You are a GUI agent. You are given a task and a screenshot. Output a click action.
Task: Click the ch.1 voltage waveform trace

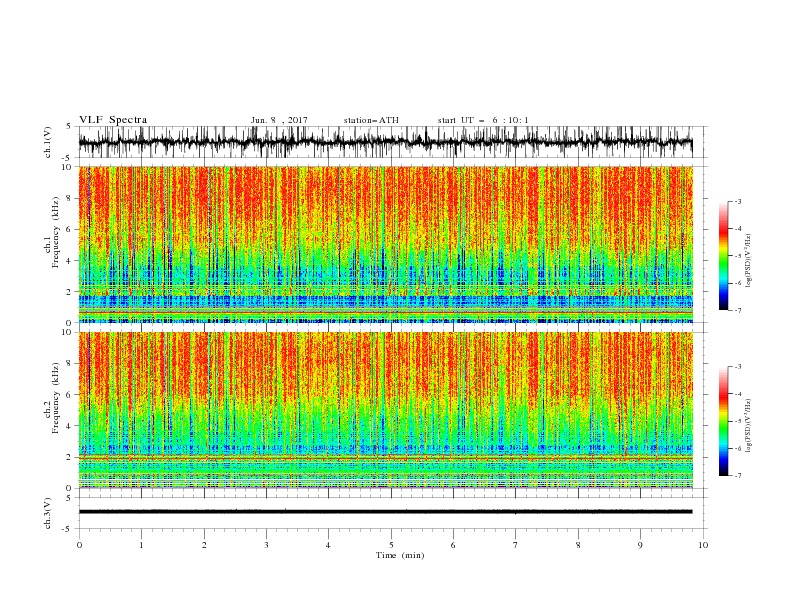pyautogui.click(x=385, y=142)
